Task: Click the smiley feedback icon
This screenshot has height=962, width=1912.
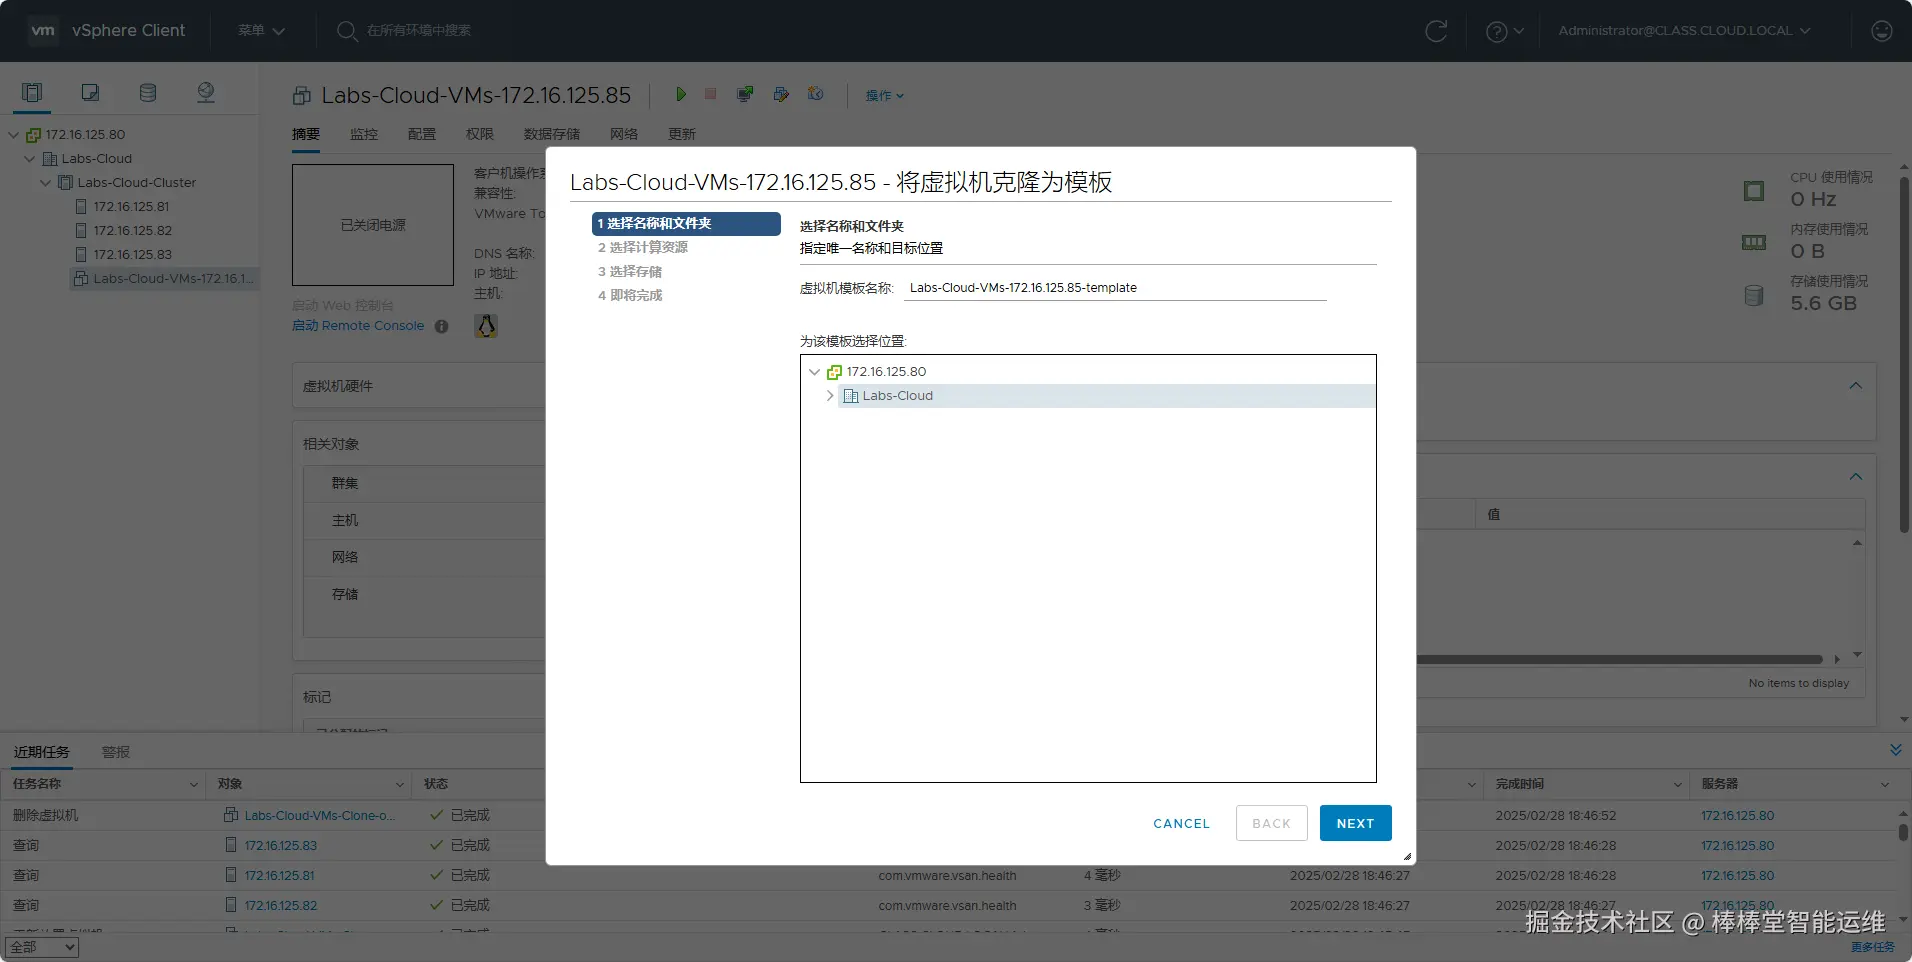Action: click(x=1882, y=31)
